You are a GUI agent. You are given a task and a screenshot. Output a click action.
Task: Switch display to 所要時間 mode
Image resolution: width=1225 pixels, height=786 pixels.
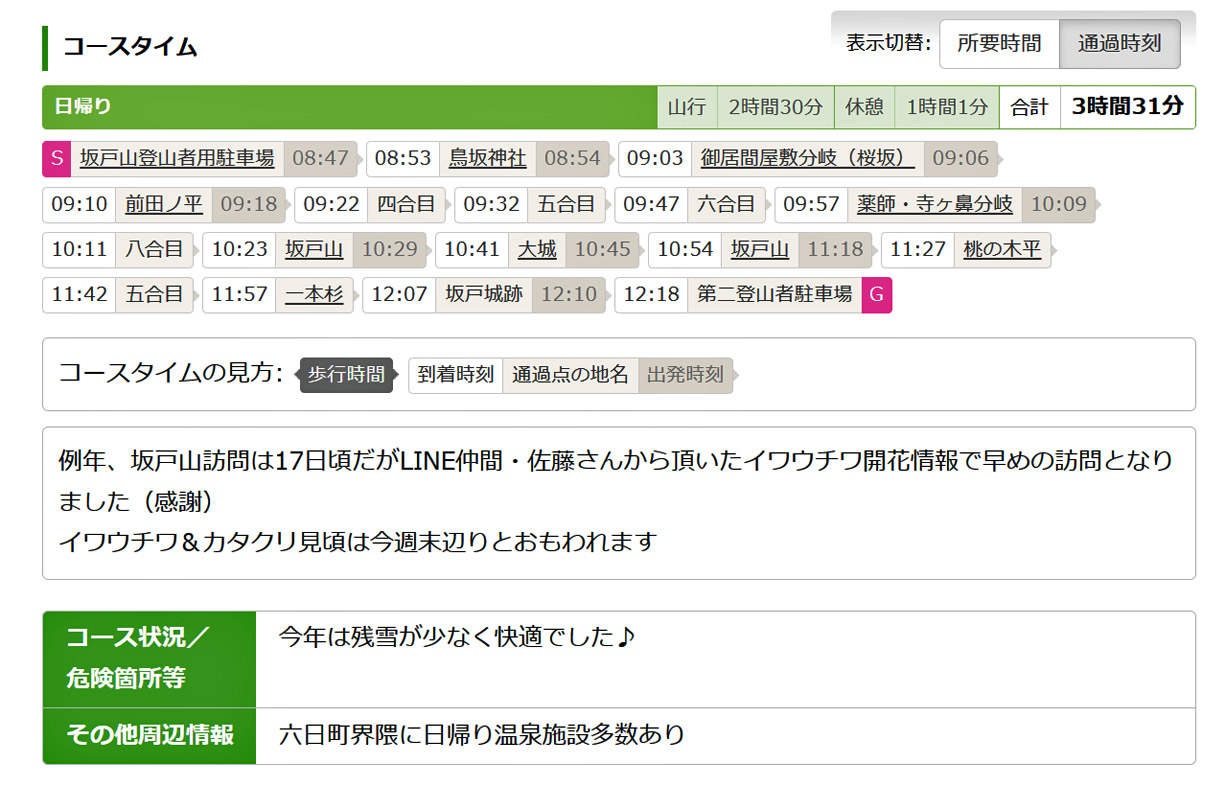[x=998, y=44]
